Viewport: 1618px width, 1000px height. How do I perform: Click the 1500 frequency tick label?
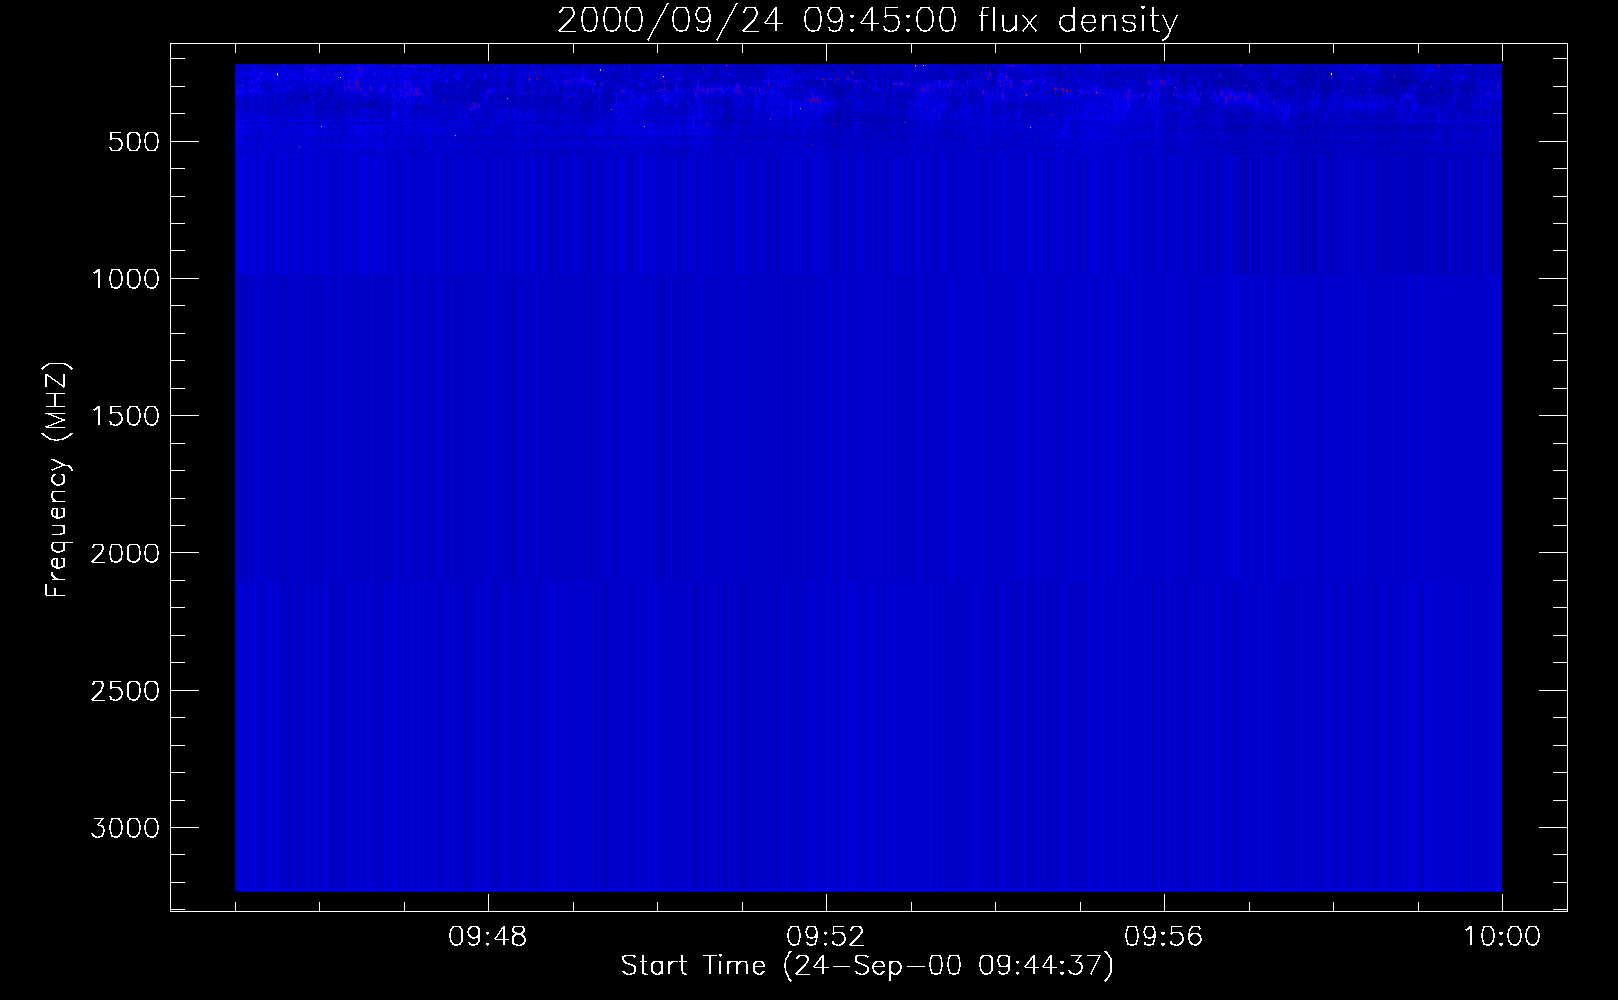tap(126, 416)
